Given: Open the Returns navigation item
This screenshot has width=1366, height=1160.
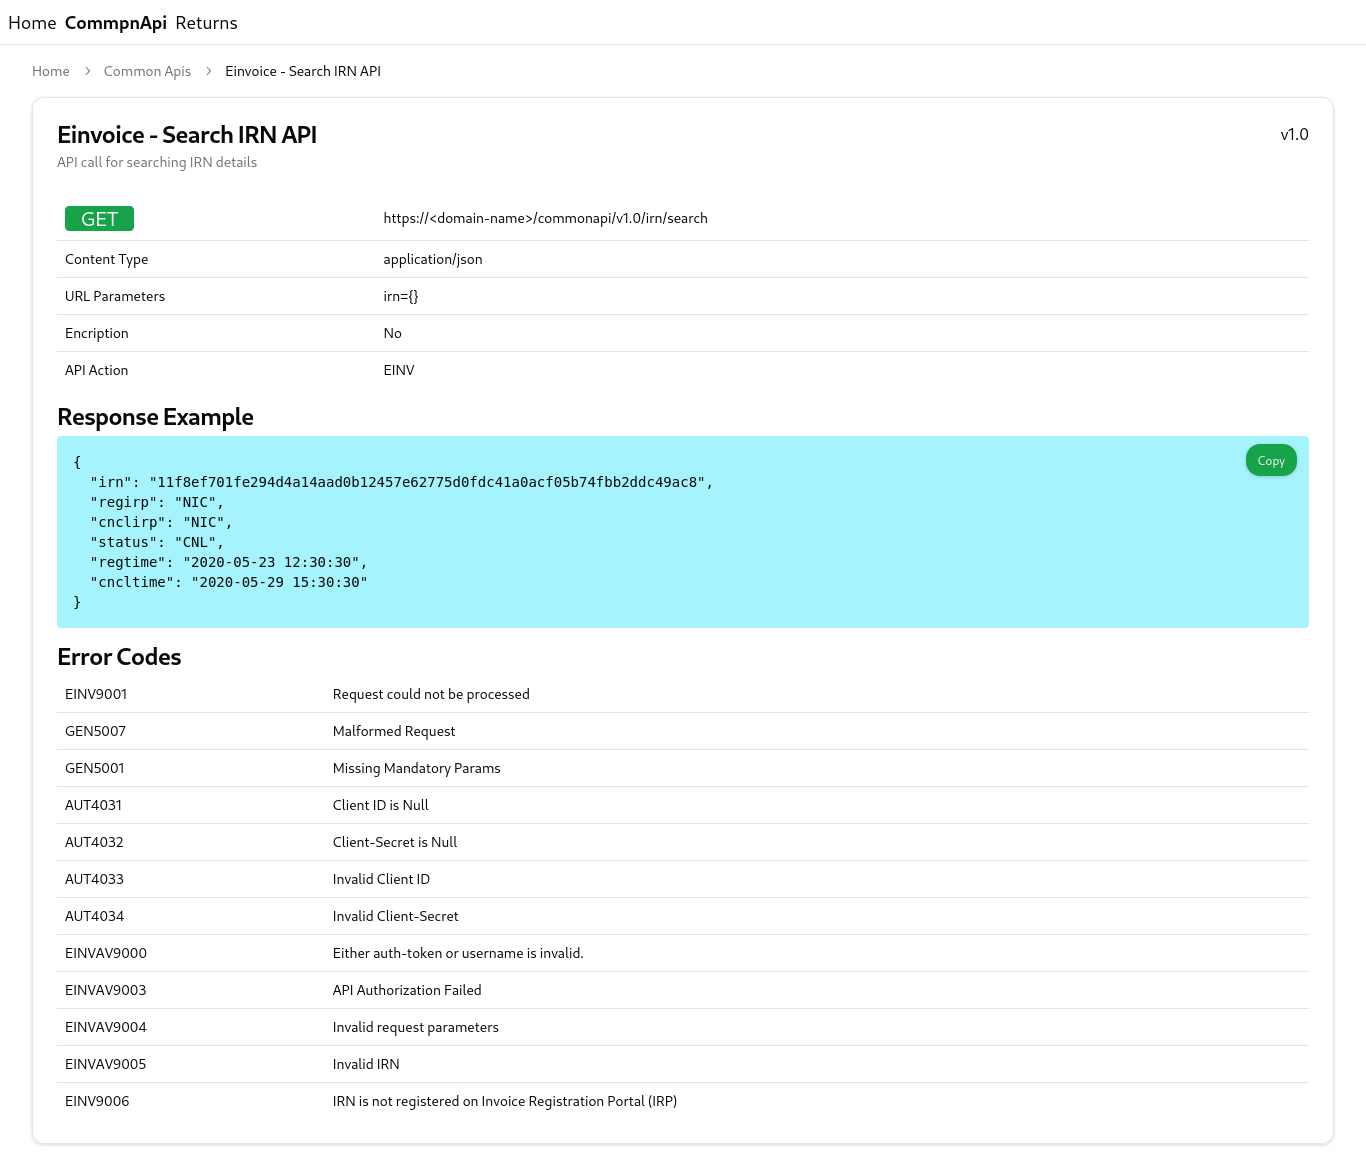Looking at the screenshot, I should [206, 23].
